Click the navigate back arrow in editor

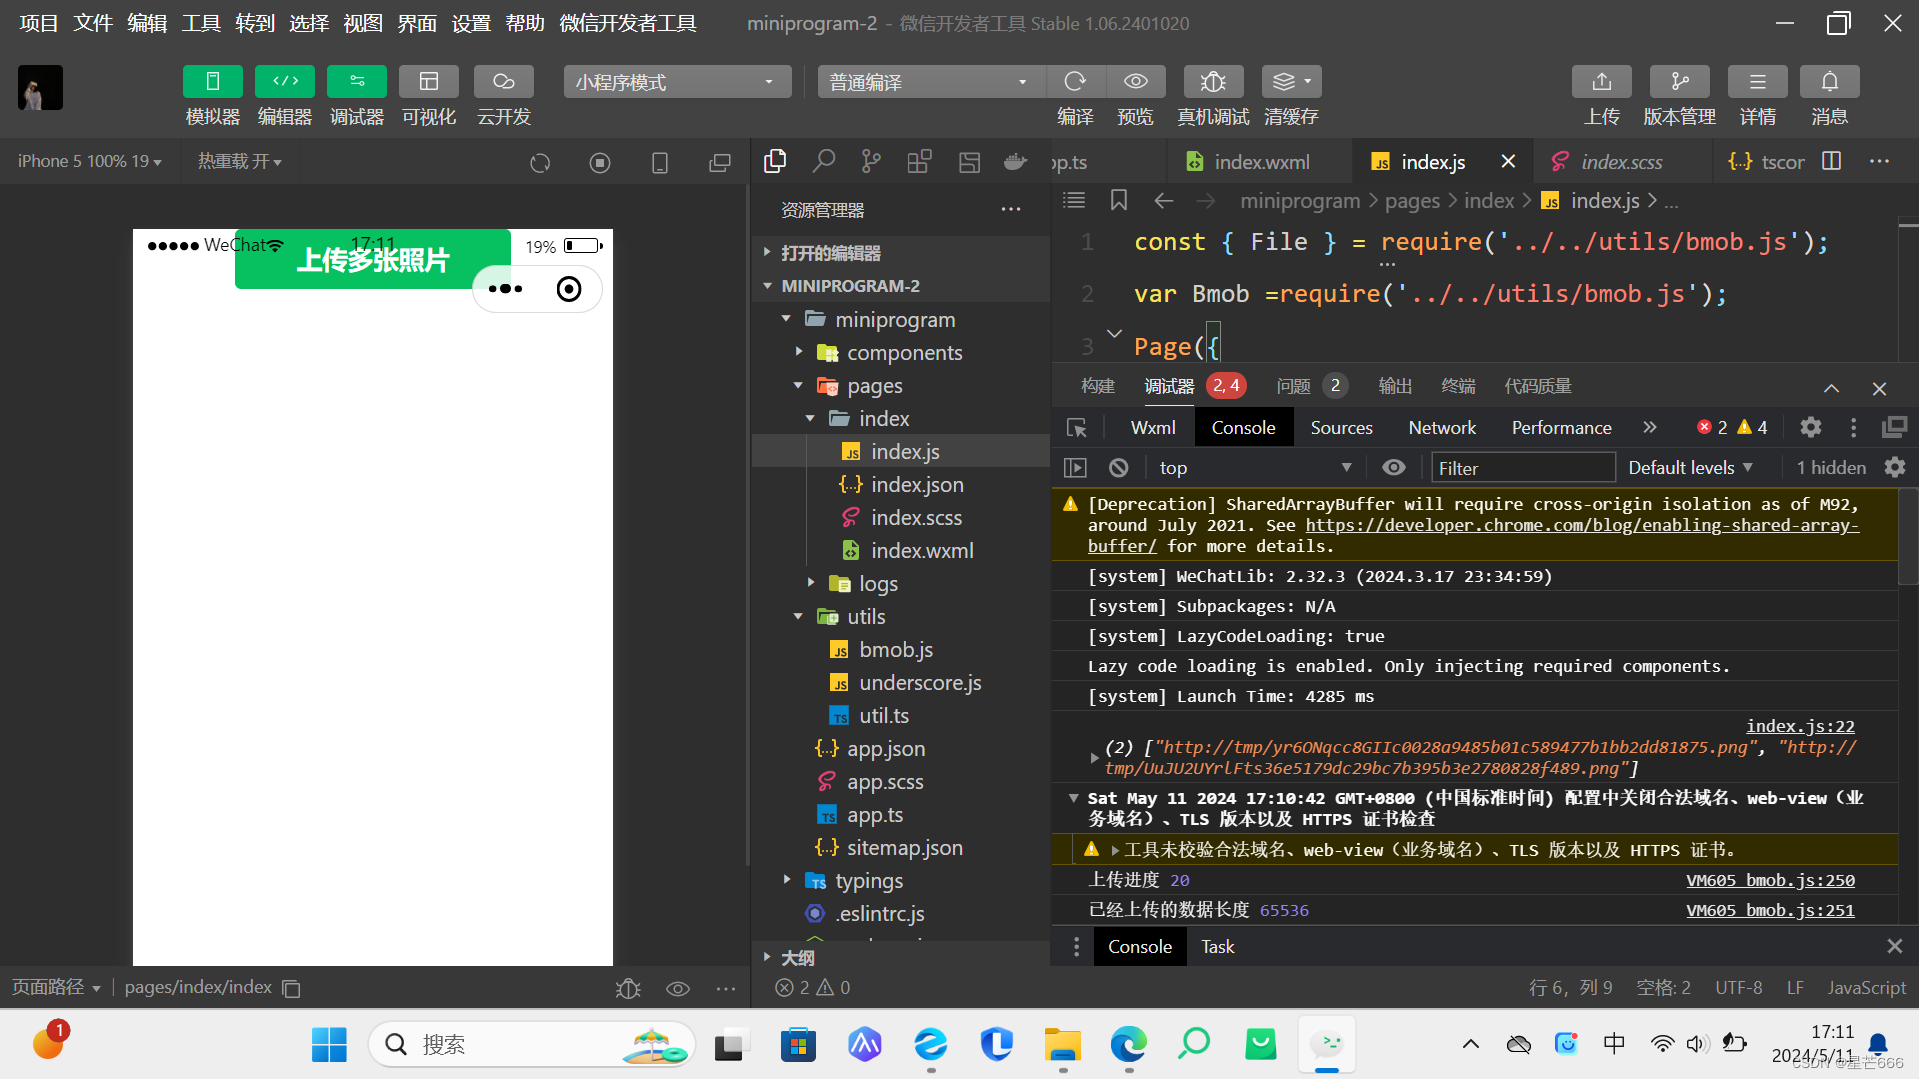click(1163, 201)
